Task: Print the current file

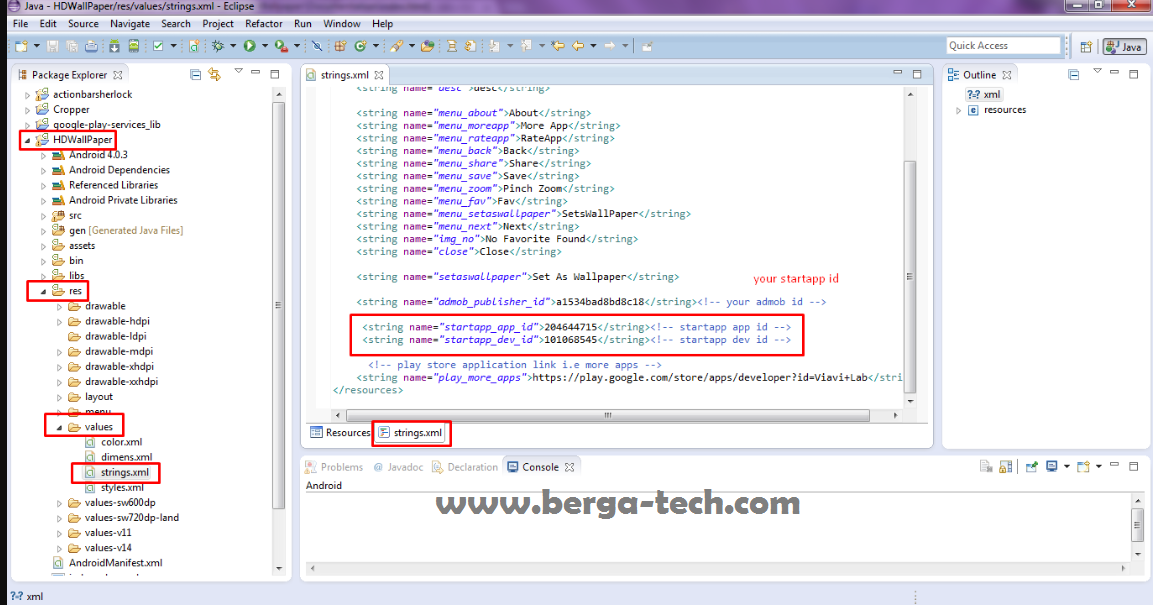Action: [x=90, y=44]
